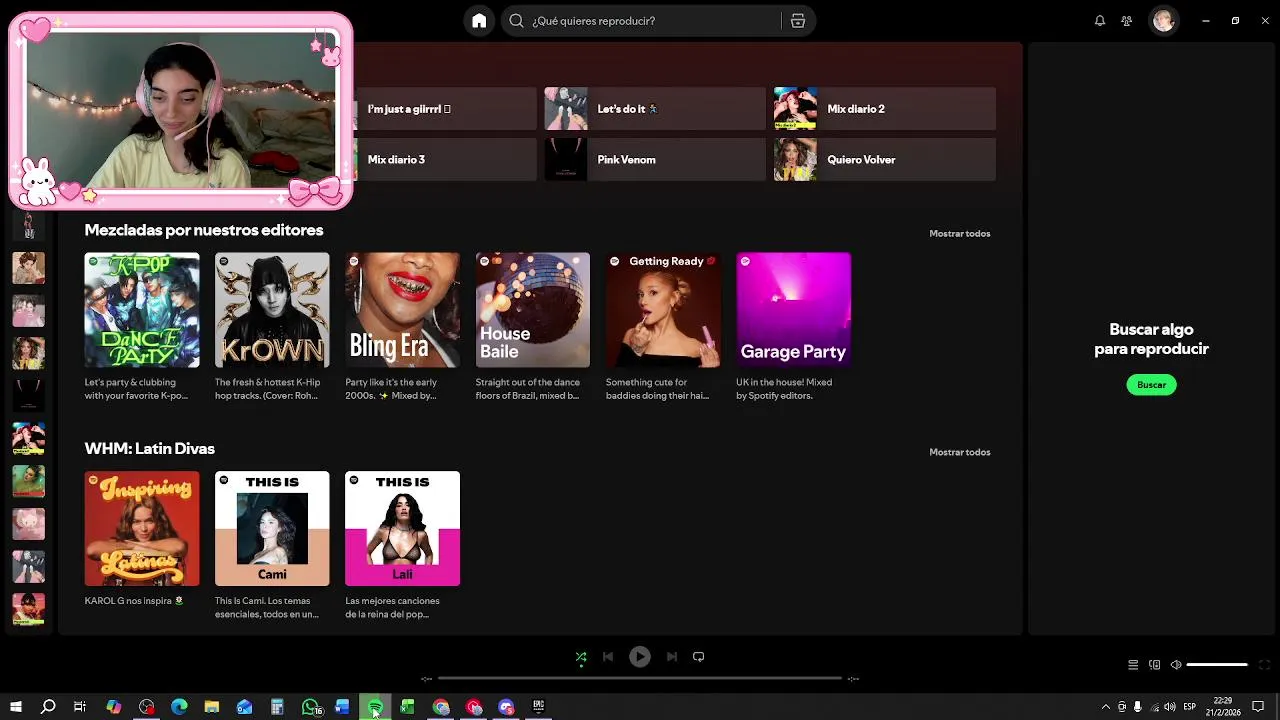Open the Wi-Fi network tray icon
This screenshot has width=1280, height=720.
point(1154,707)
